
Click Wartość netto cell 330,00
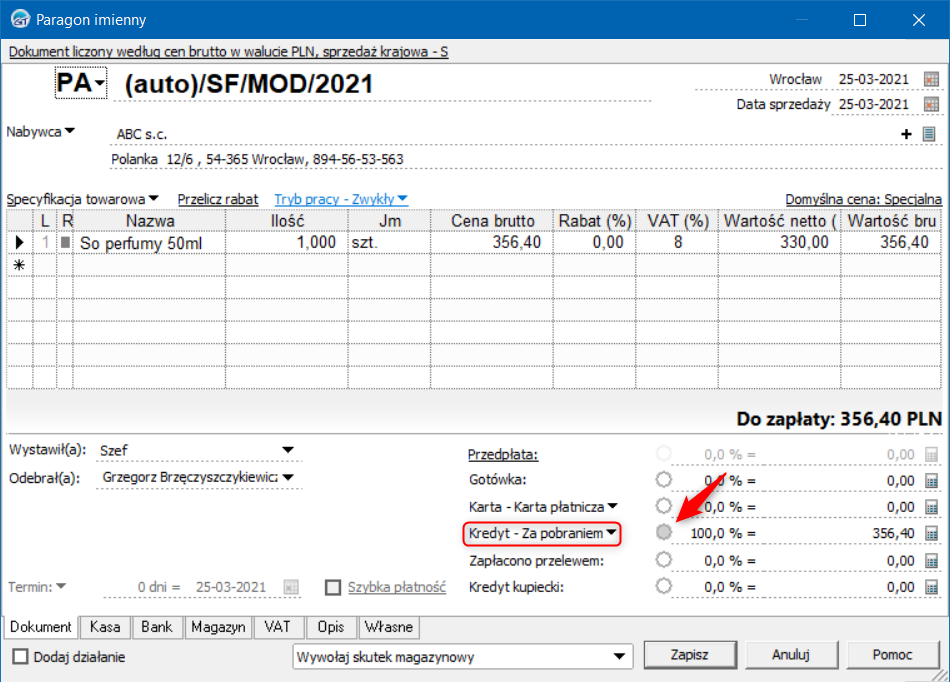tap(779, 243)
